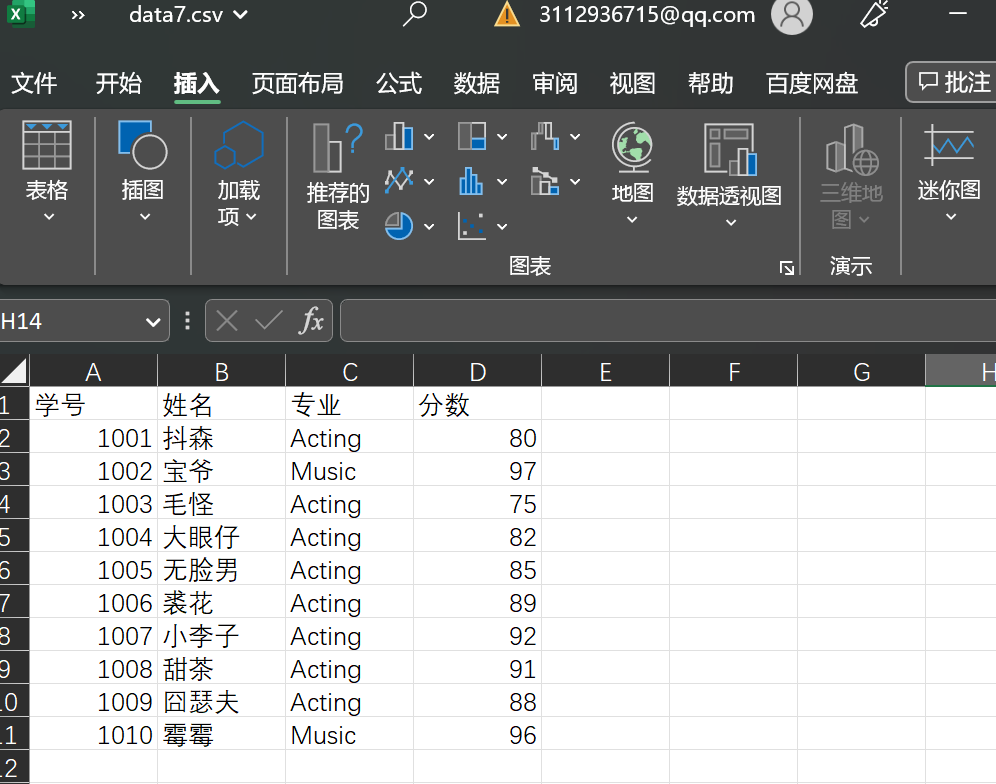Click the account warning triangle icon

507,14
